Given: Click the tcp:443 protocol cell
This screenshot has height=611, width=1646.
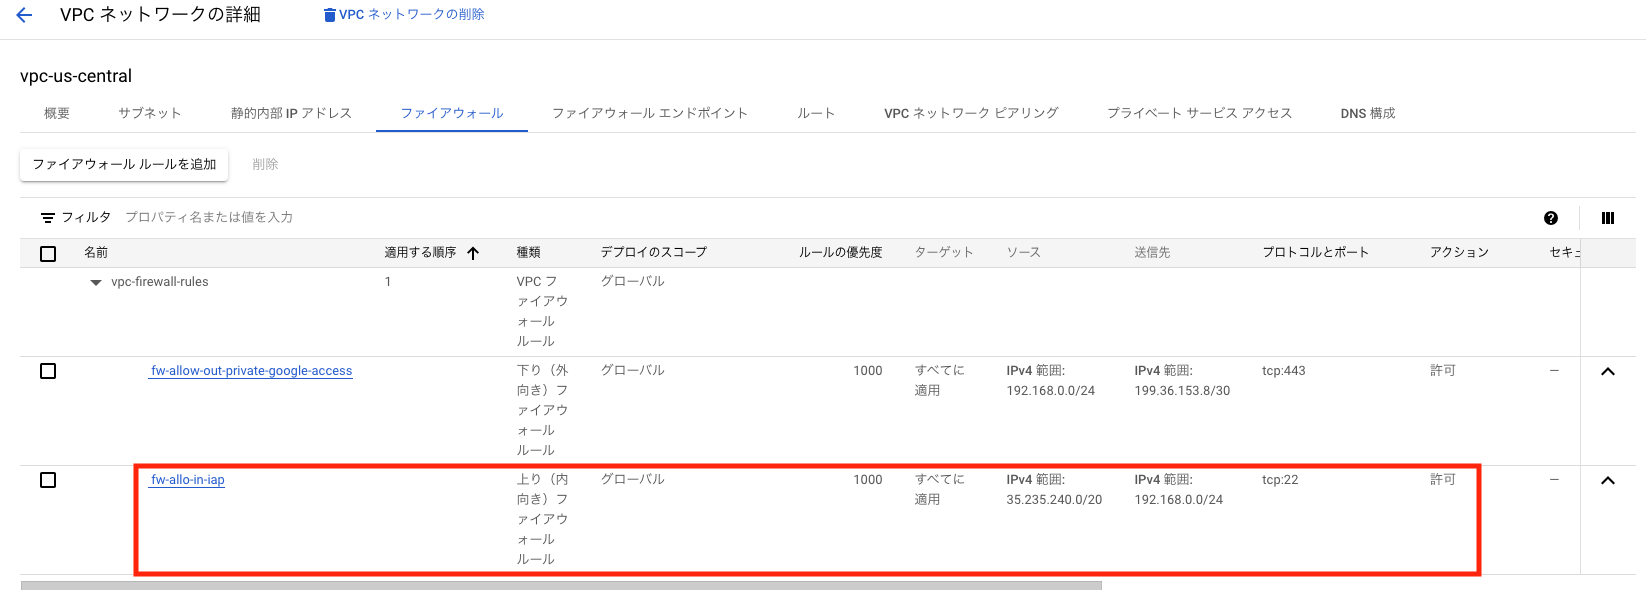Looking at the screenshot, I should click(1284, 371).
